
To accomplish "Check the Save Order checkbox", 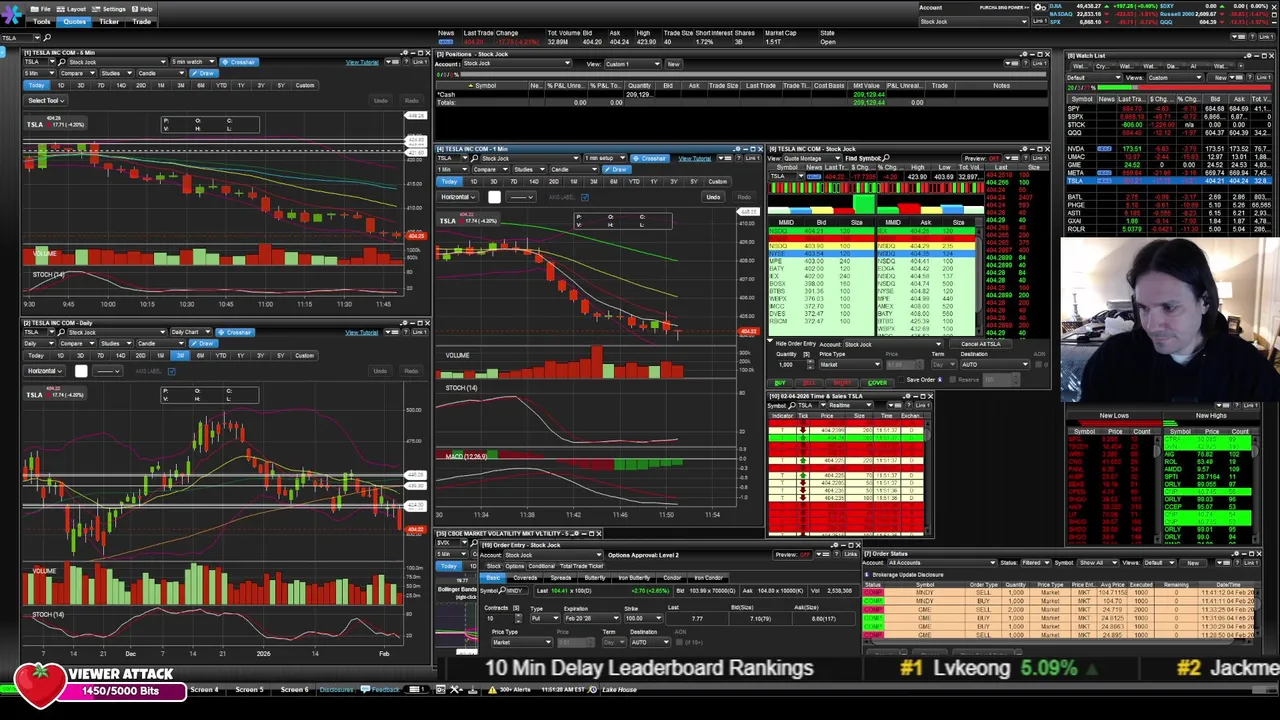I will [901, 380].
